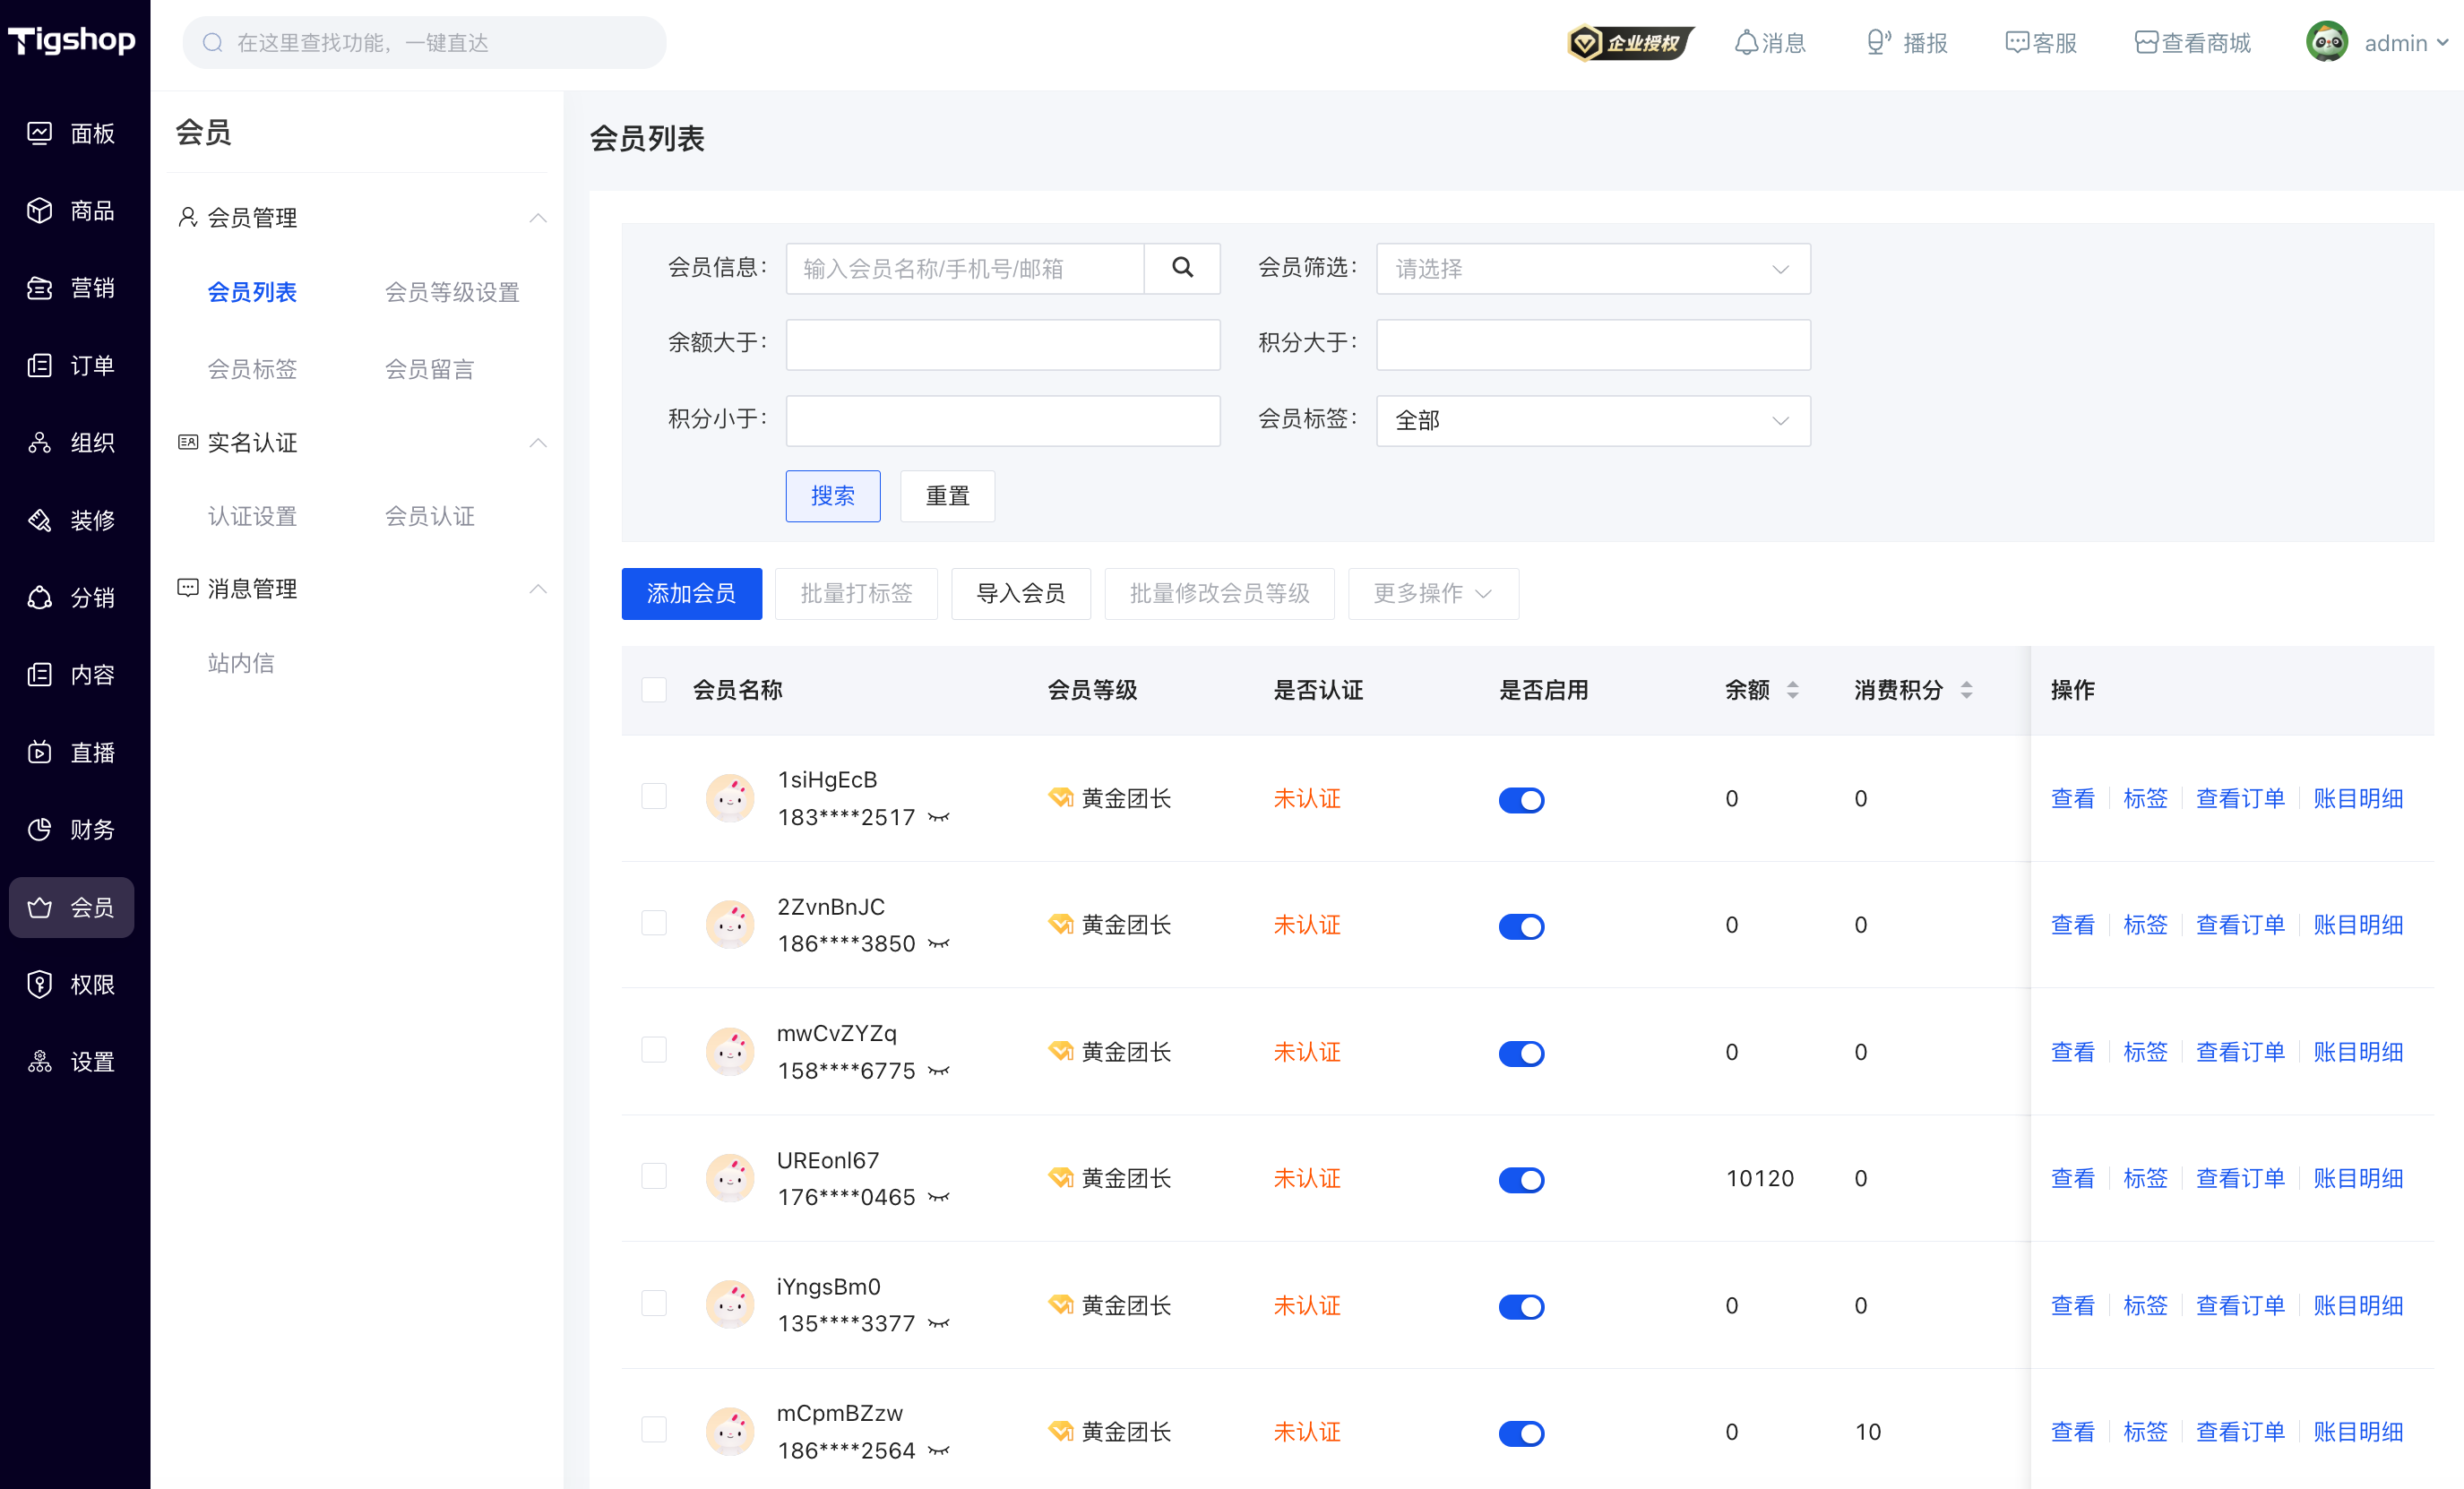Tick the select-all checkbox in table header

coord(654,690)
